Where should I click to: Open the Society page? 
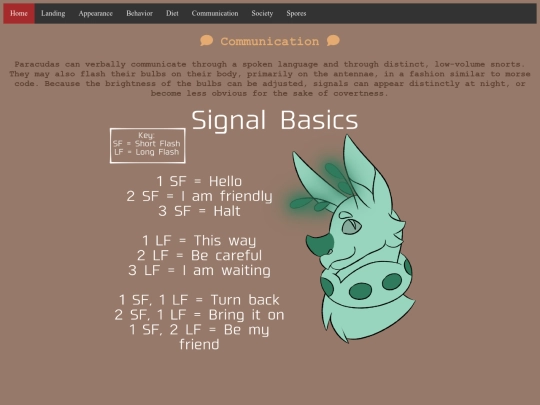tap(262, 13)
